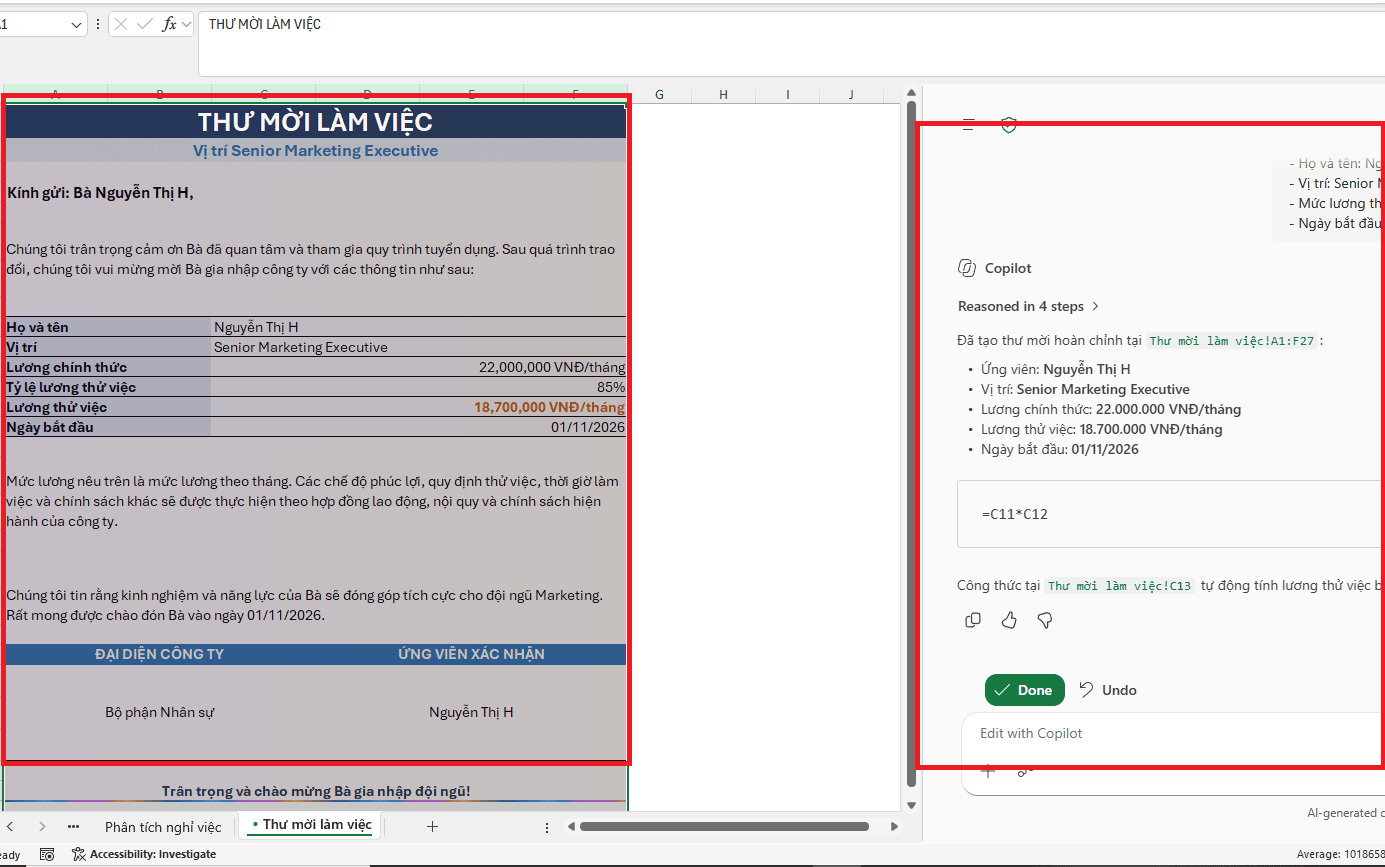Click the =C11*C12 code block
Screen dimensions: 1385x867
click(1170, 514)
